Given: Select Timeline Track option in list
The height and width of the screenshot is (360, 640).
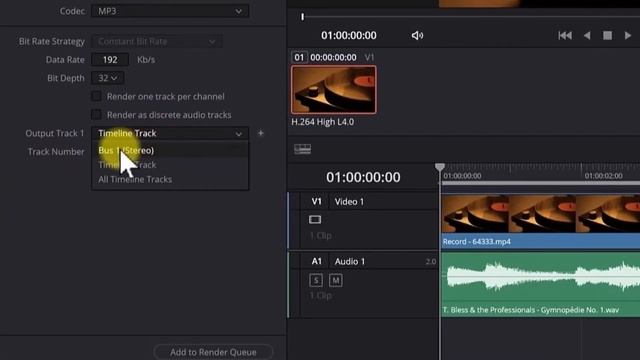Looking at the screenshot, I should click(170, 165).
